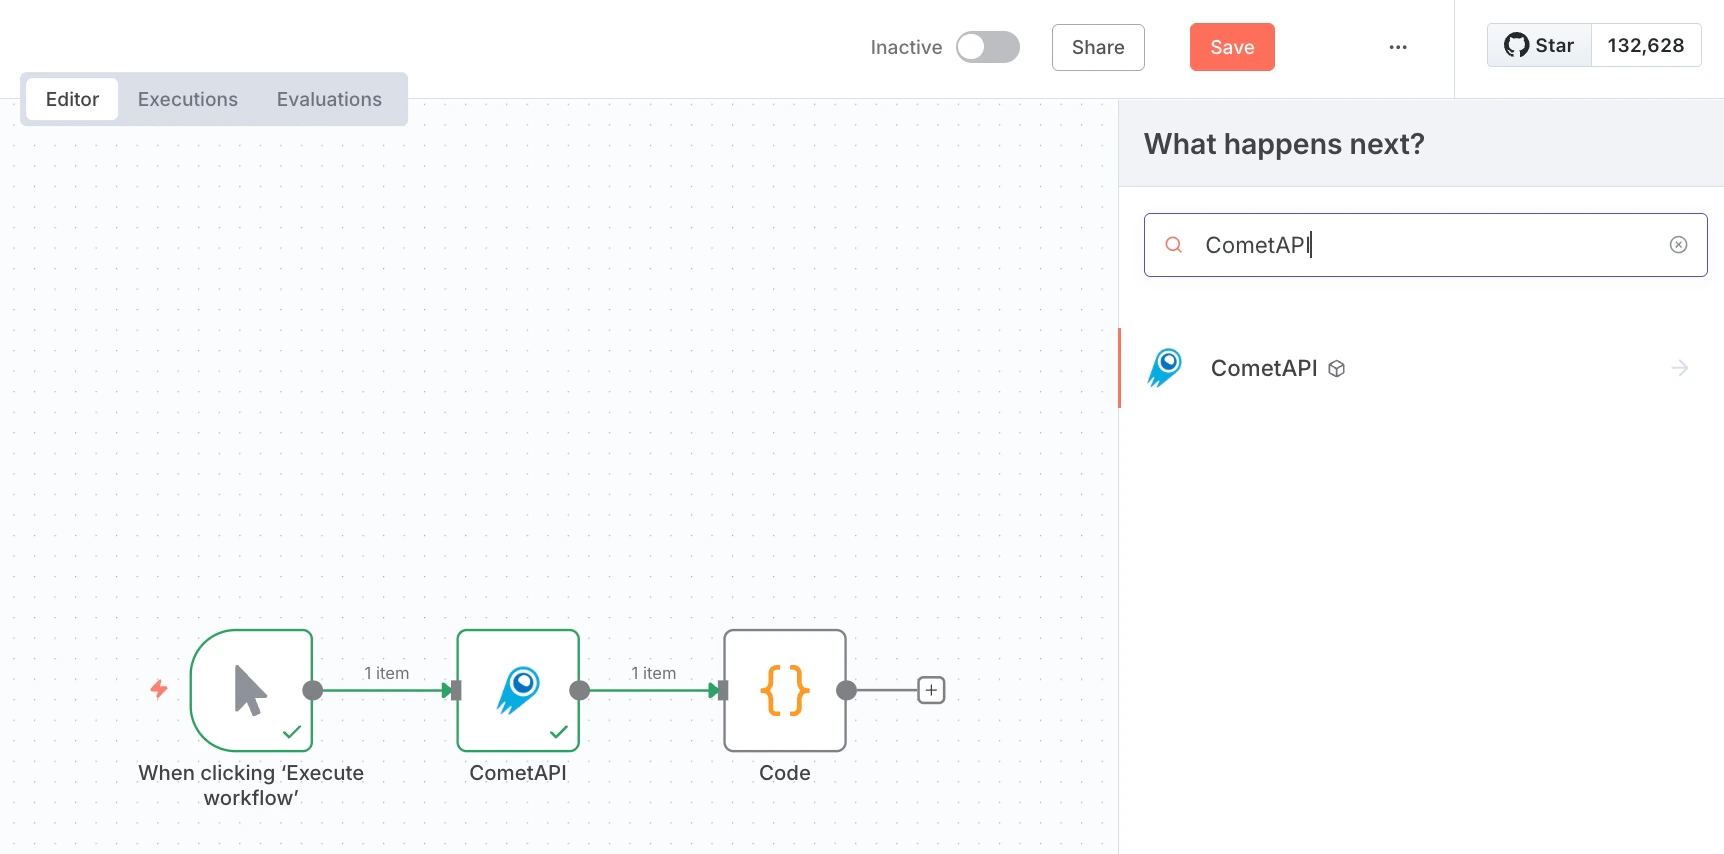Click the 'When clicking Execute workflow' label
1724x854 pixels.
pos(251,785)
